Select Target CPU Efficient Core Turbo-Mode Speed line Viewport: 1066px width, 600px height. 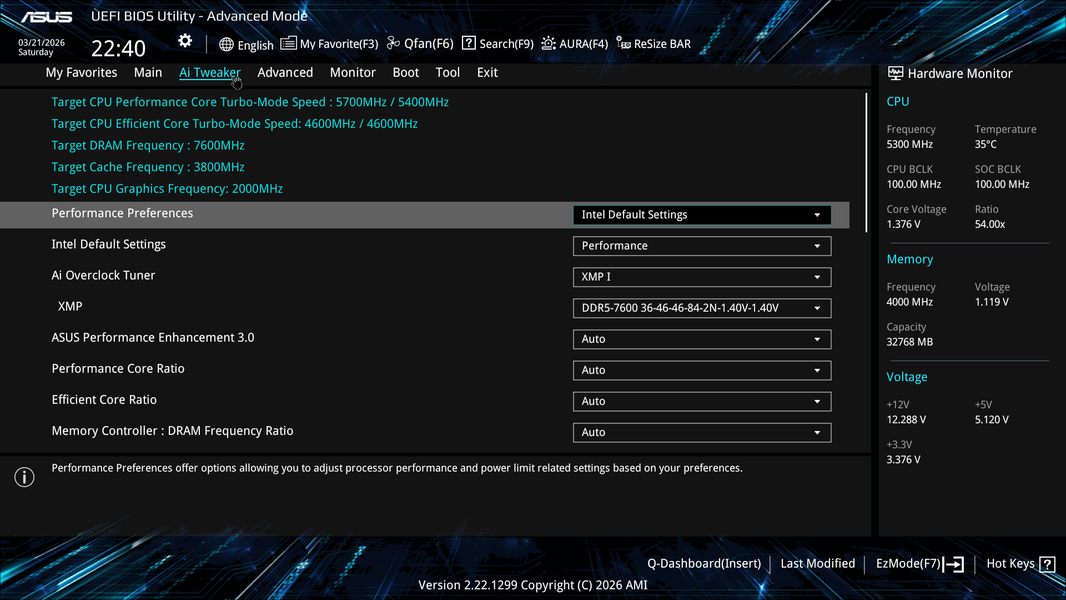tap(235, 124)
